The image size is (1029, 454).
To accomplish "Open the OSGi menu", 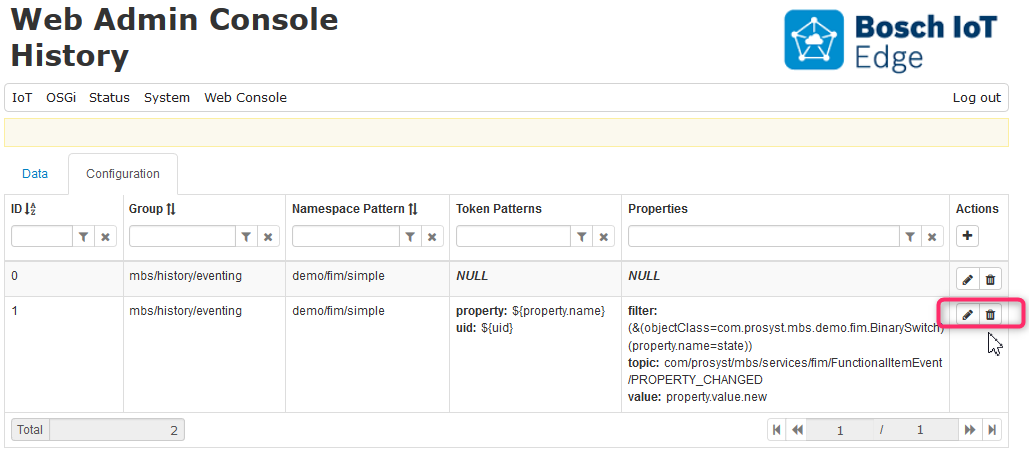I will (x=61, y=98).
